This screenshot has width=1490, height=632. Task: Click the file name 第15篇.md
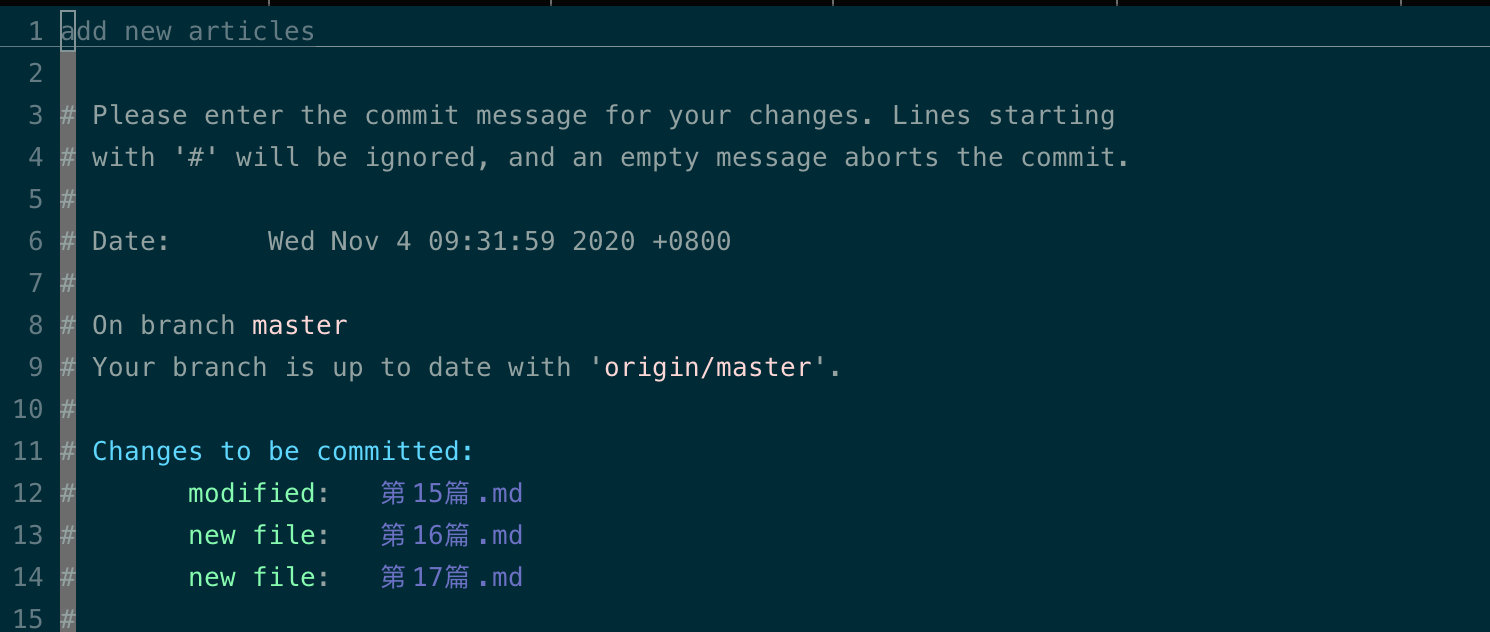452,493
